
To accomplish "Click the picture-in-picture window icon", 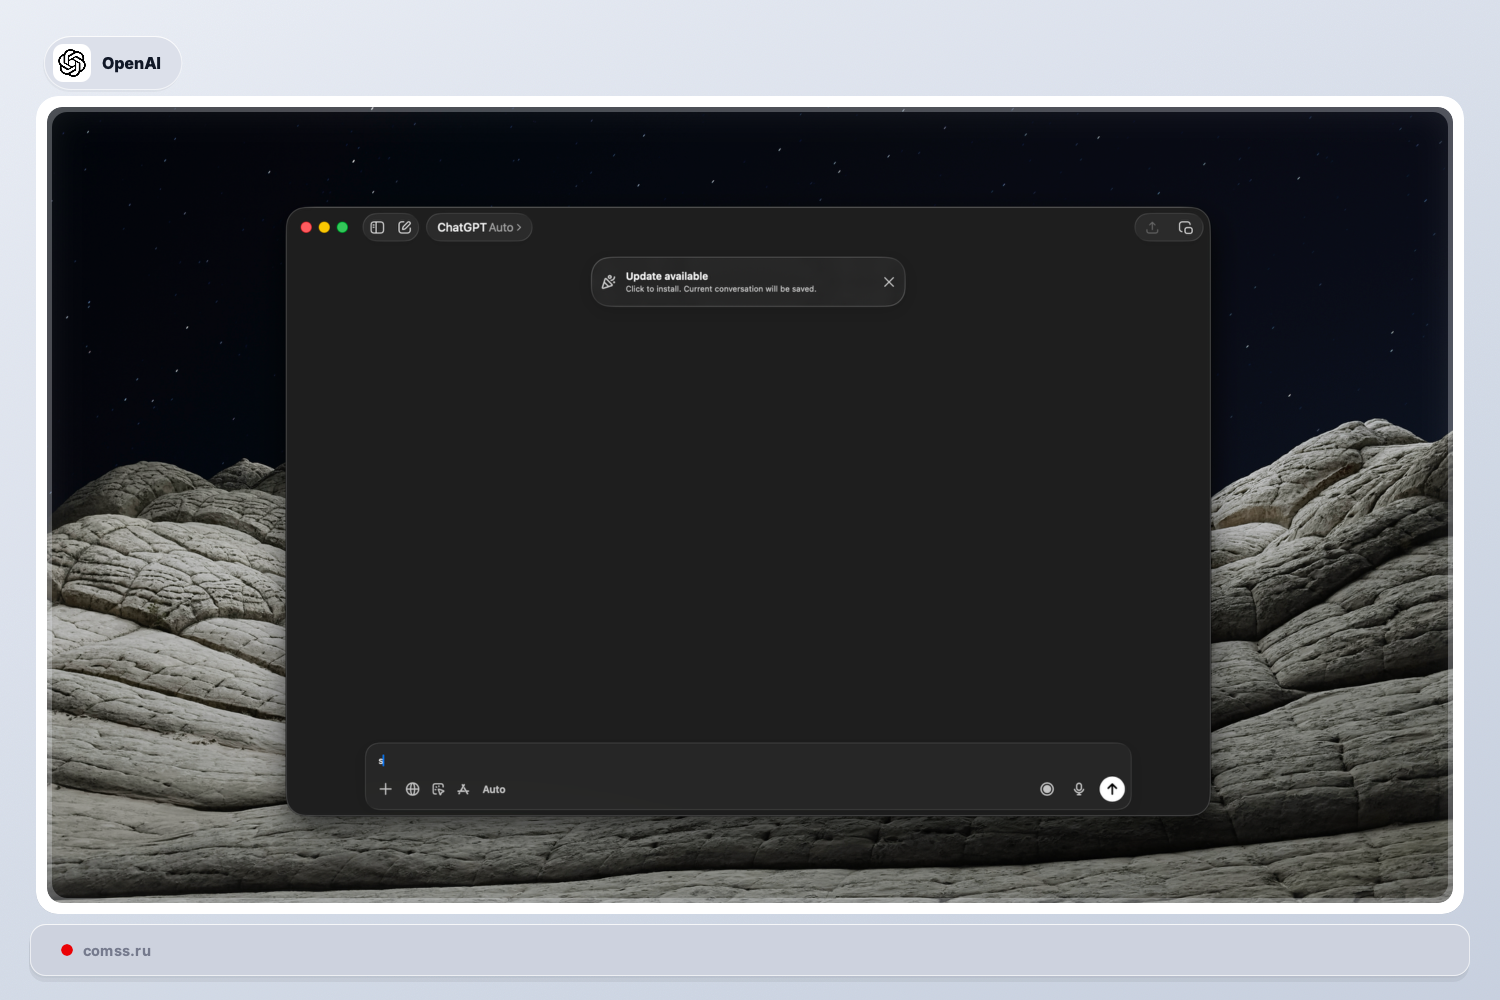I will click(1186, 227).
